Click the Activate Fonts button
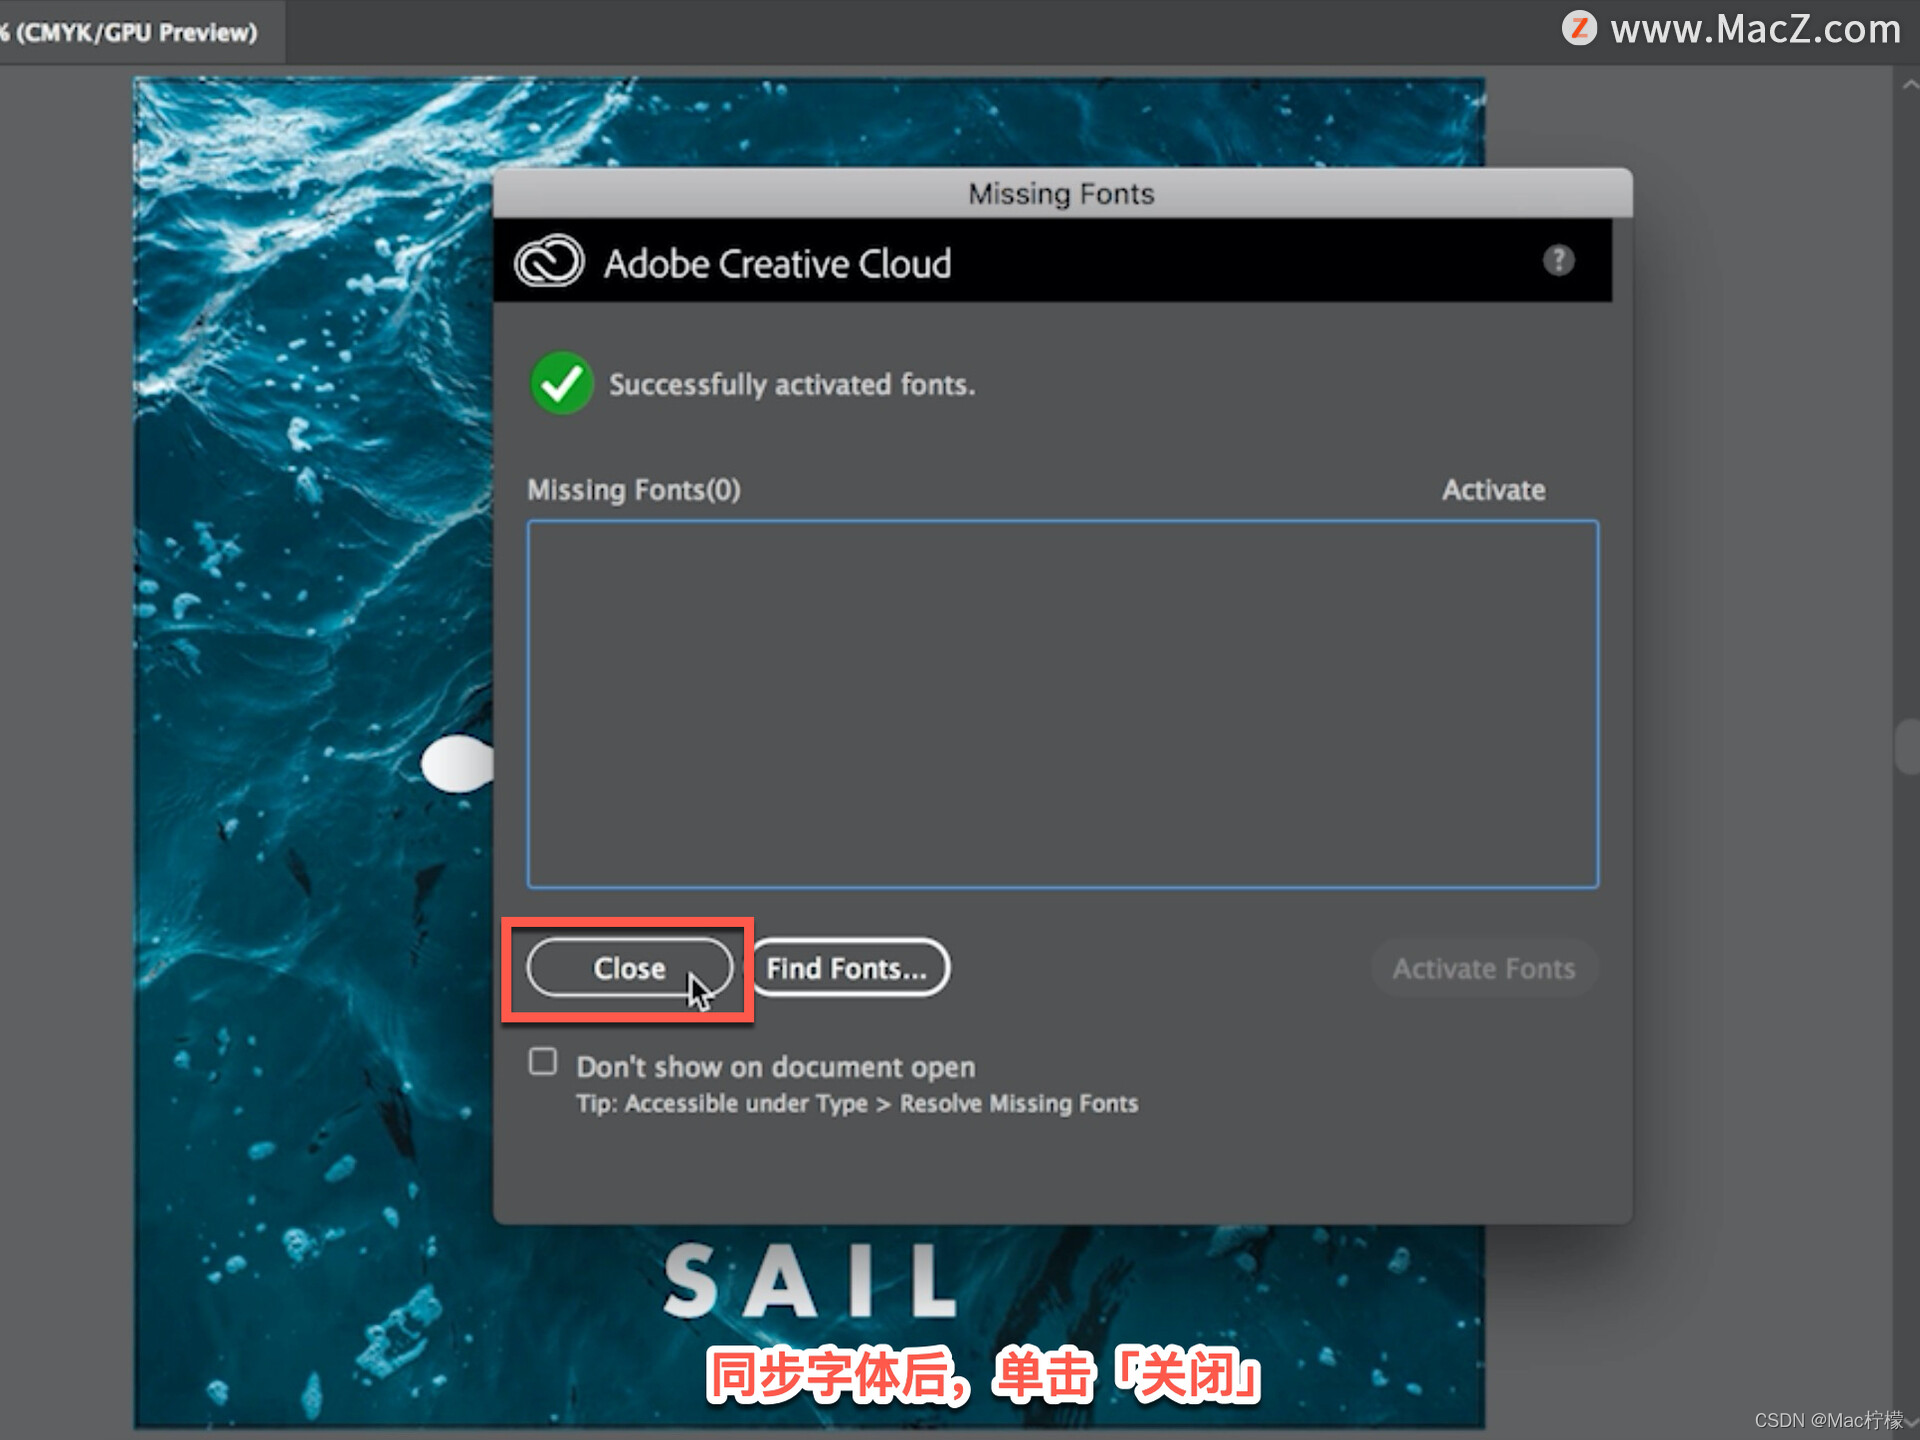This screenshot has width=1920, height=1440. click(x=1483, y=968)
